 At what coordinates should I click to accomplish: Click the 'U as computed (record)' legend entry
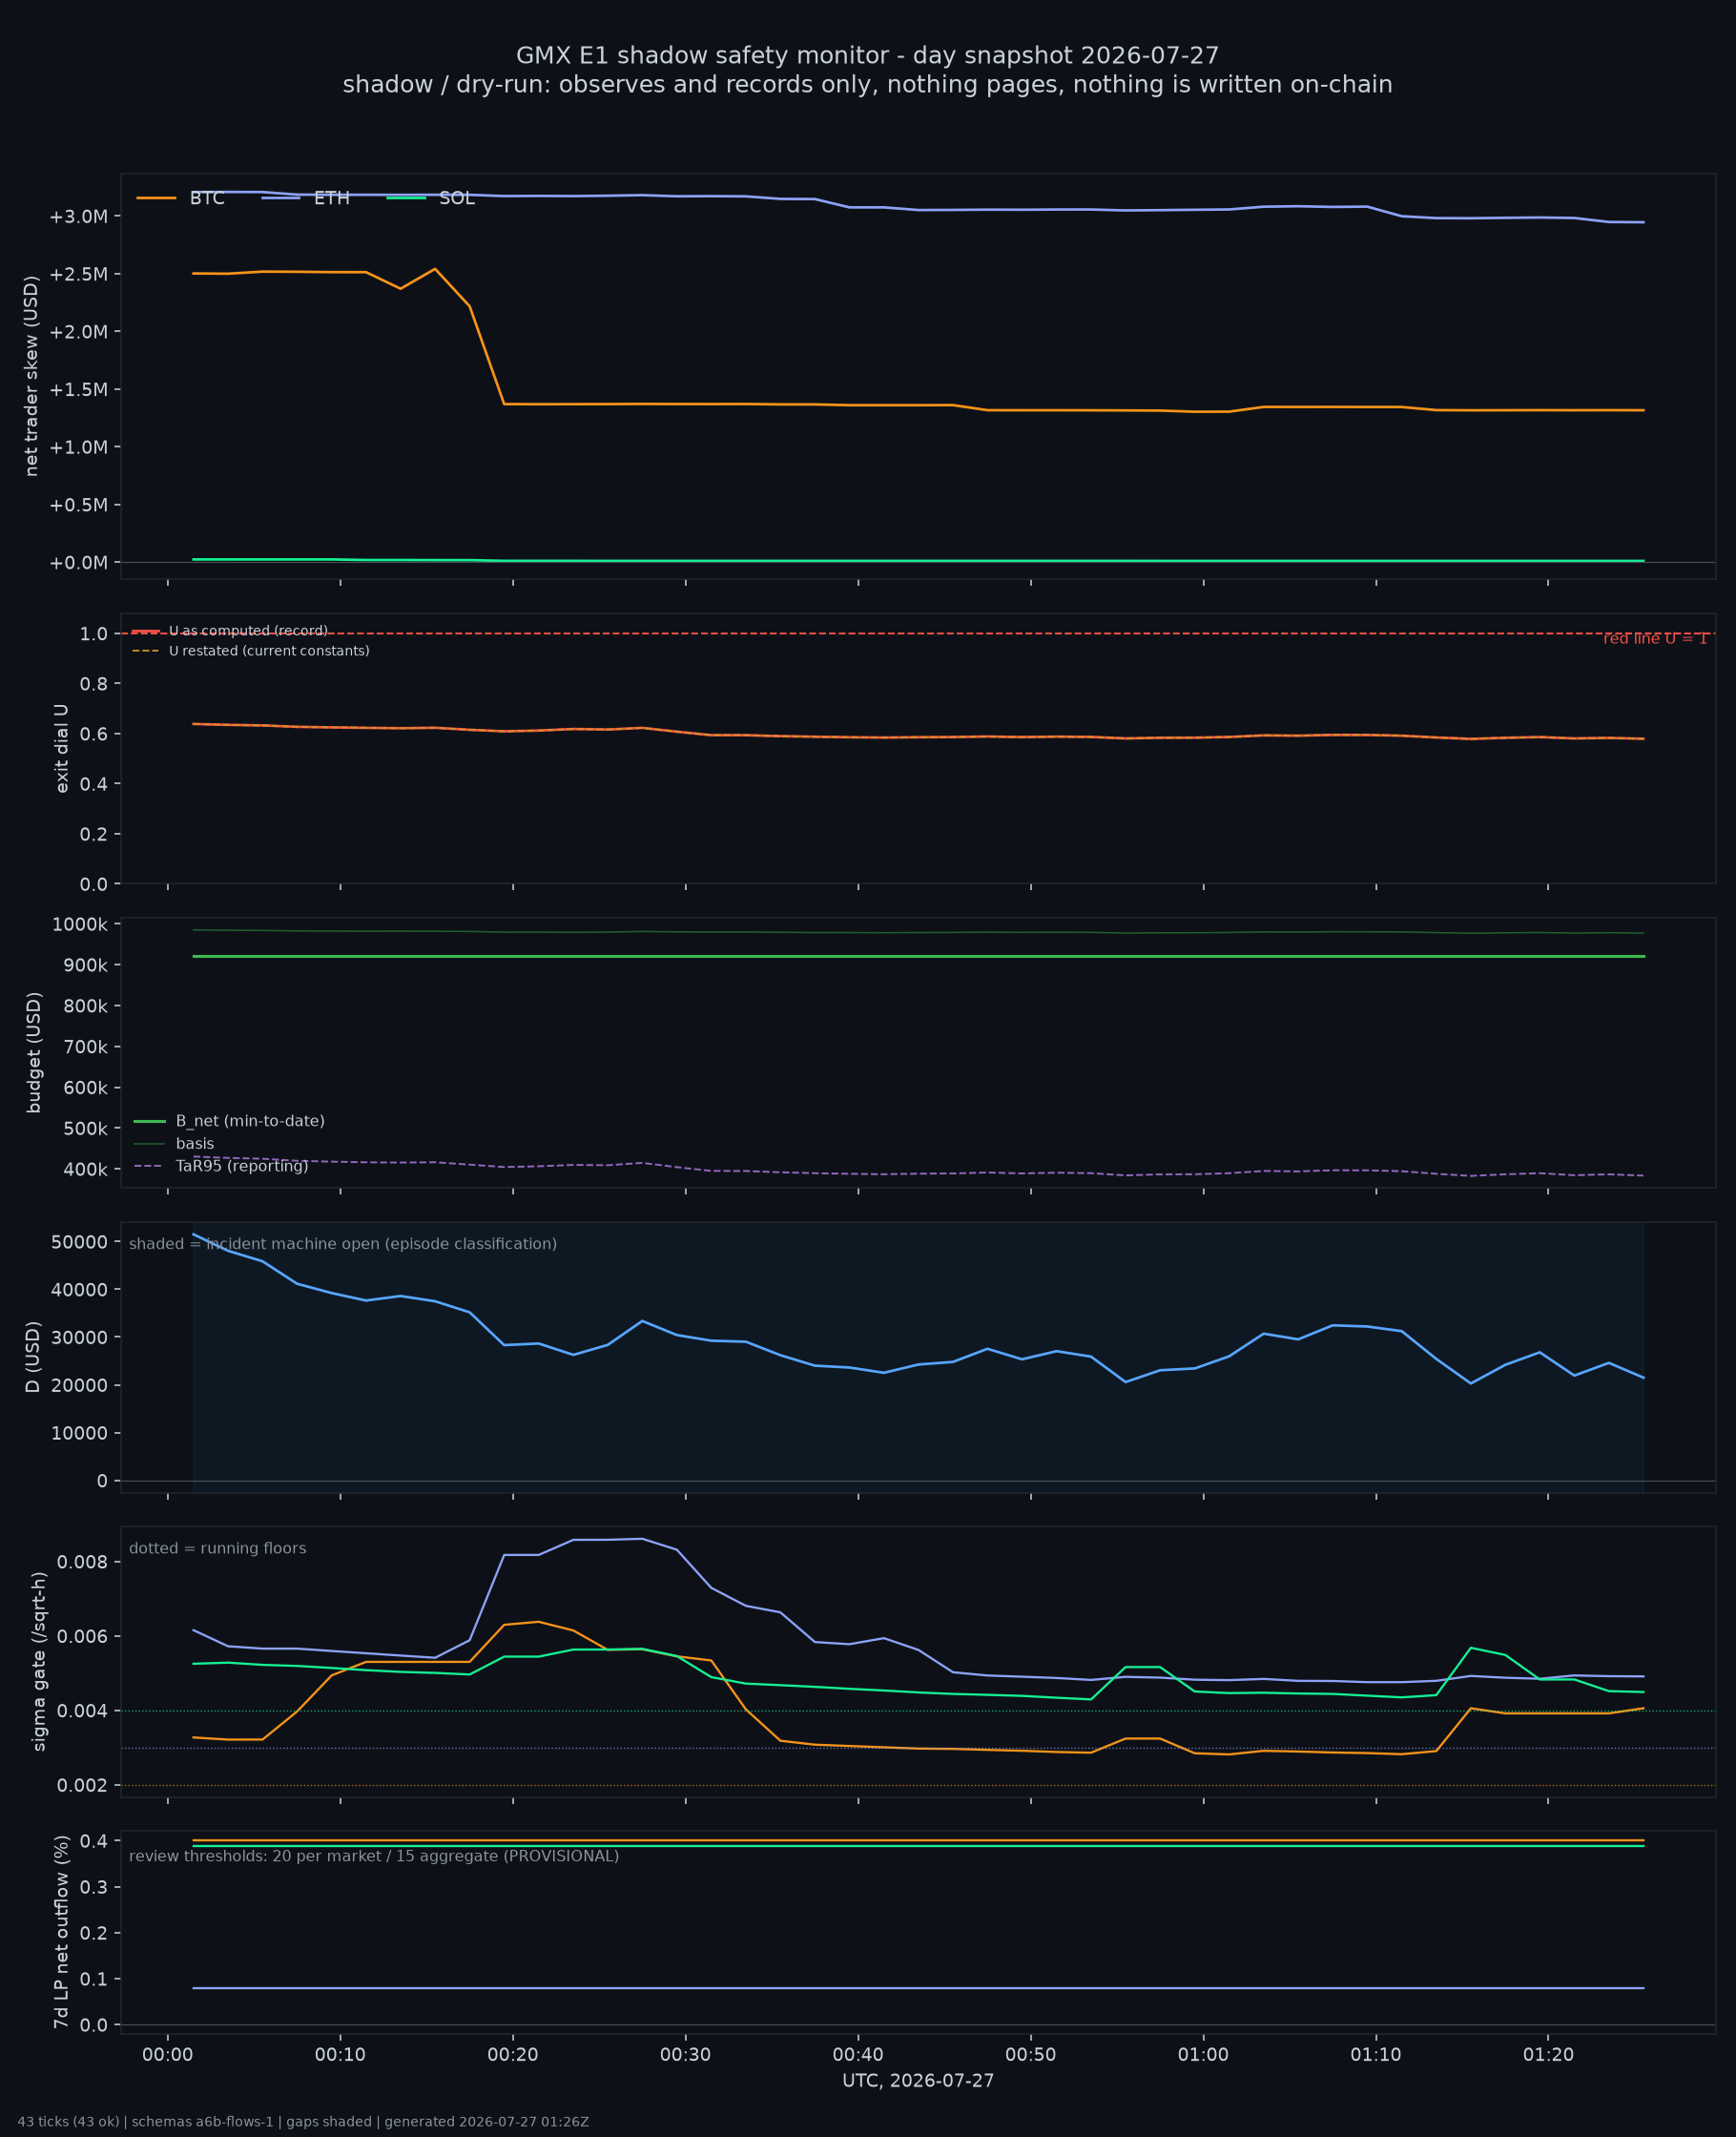coord(230,631)
